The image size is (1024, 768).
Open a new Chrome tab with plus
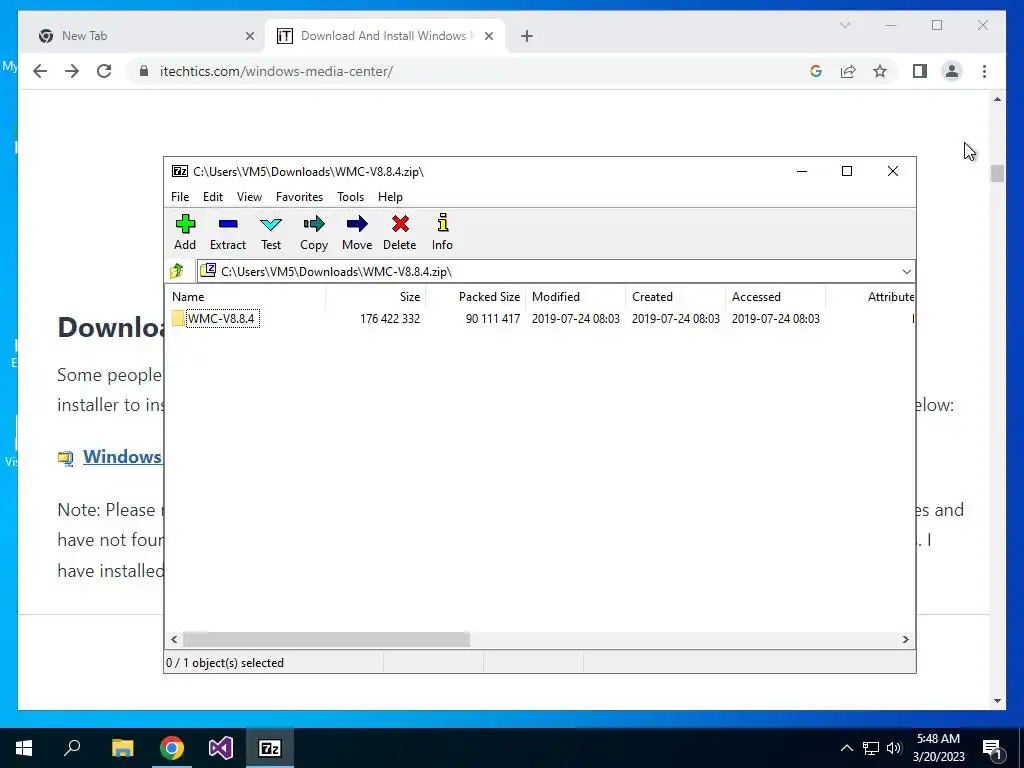pos(527,36)
